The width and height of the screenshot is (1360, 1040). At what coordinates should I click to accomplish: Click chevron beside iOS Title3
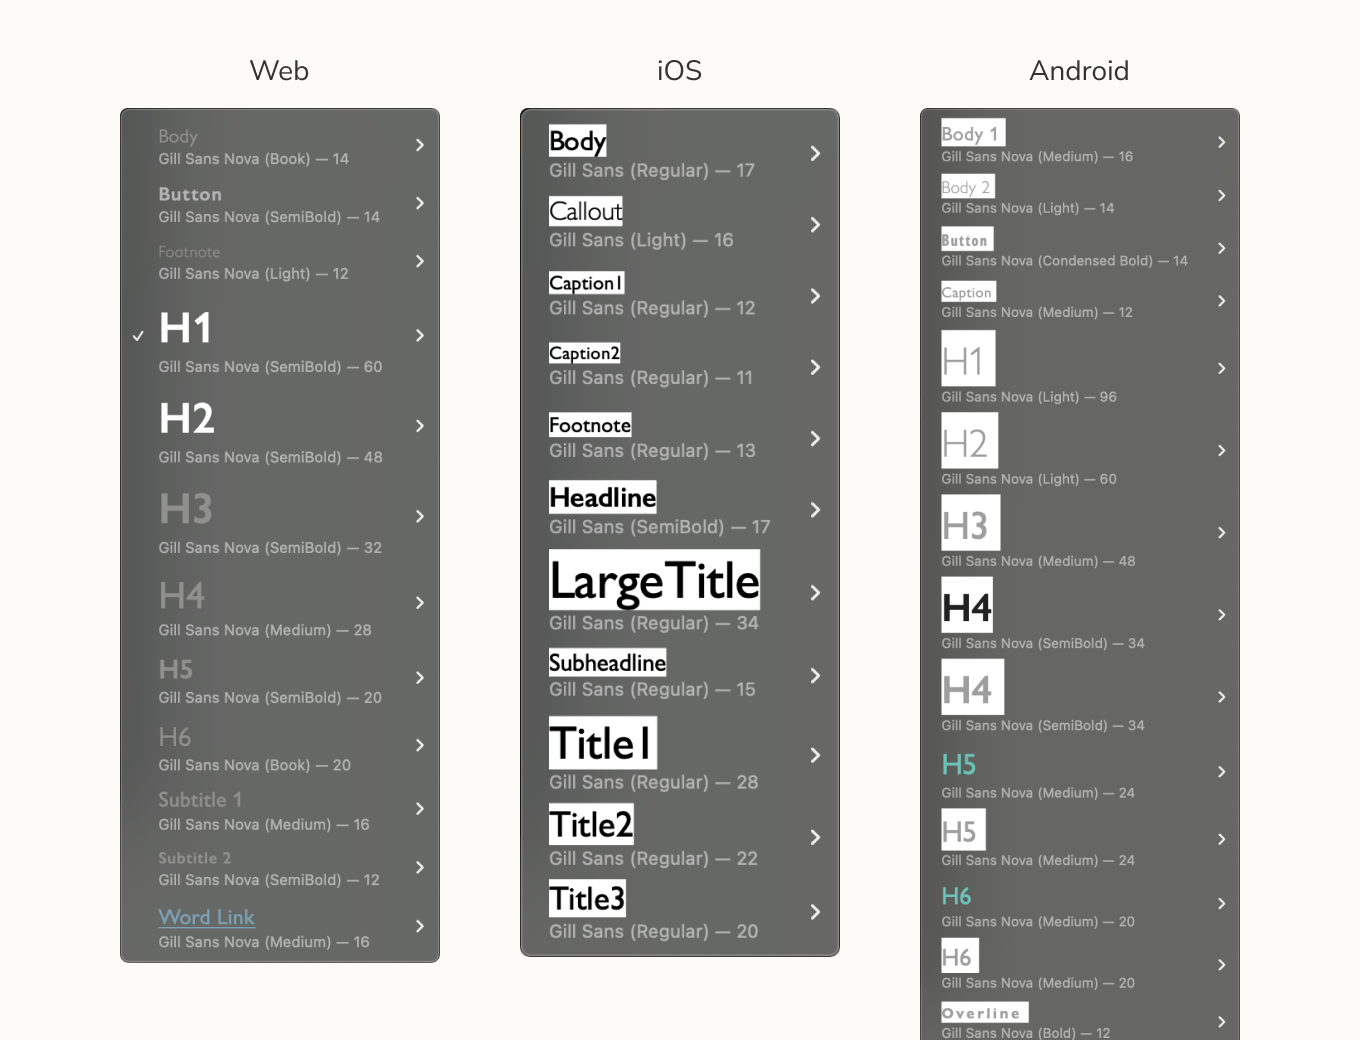pyautogui.click(x=816, y=912)
